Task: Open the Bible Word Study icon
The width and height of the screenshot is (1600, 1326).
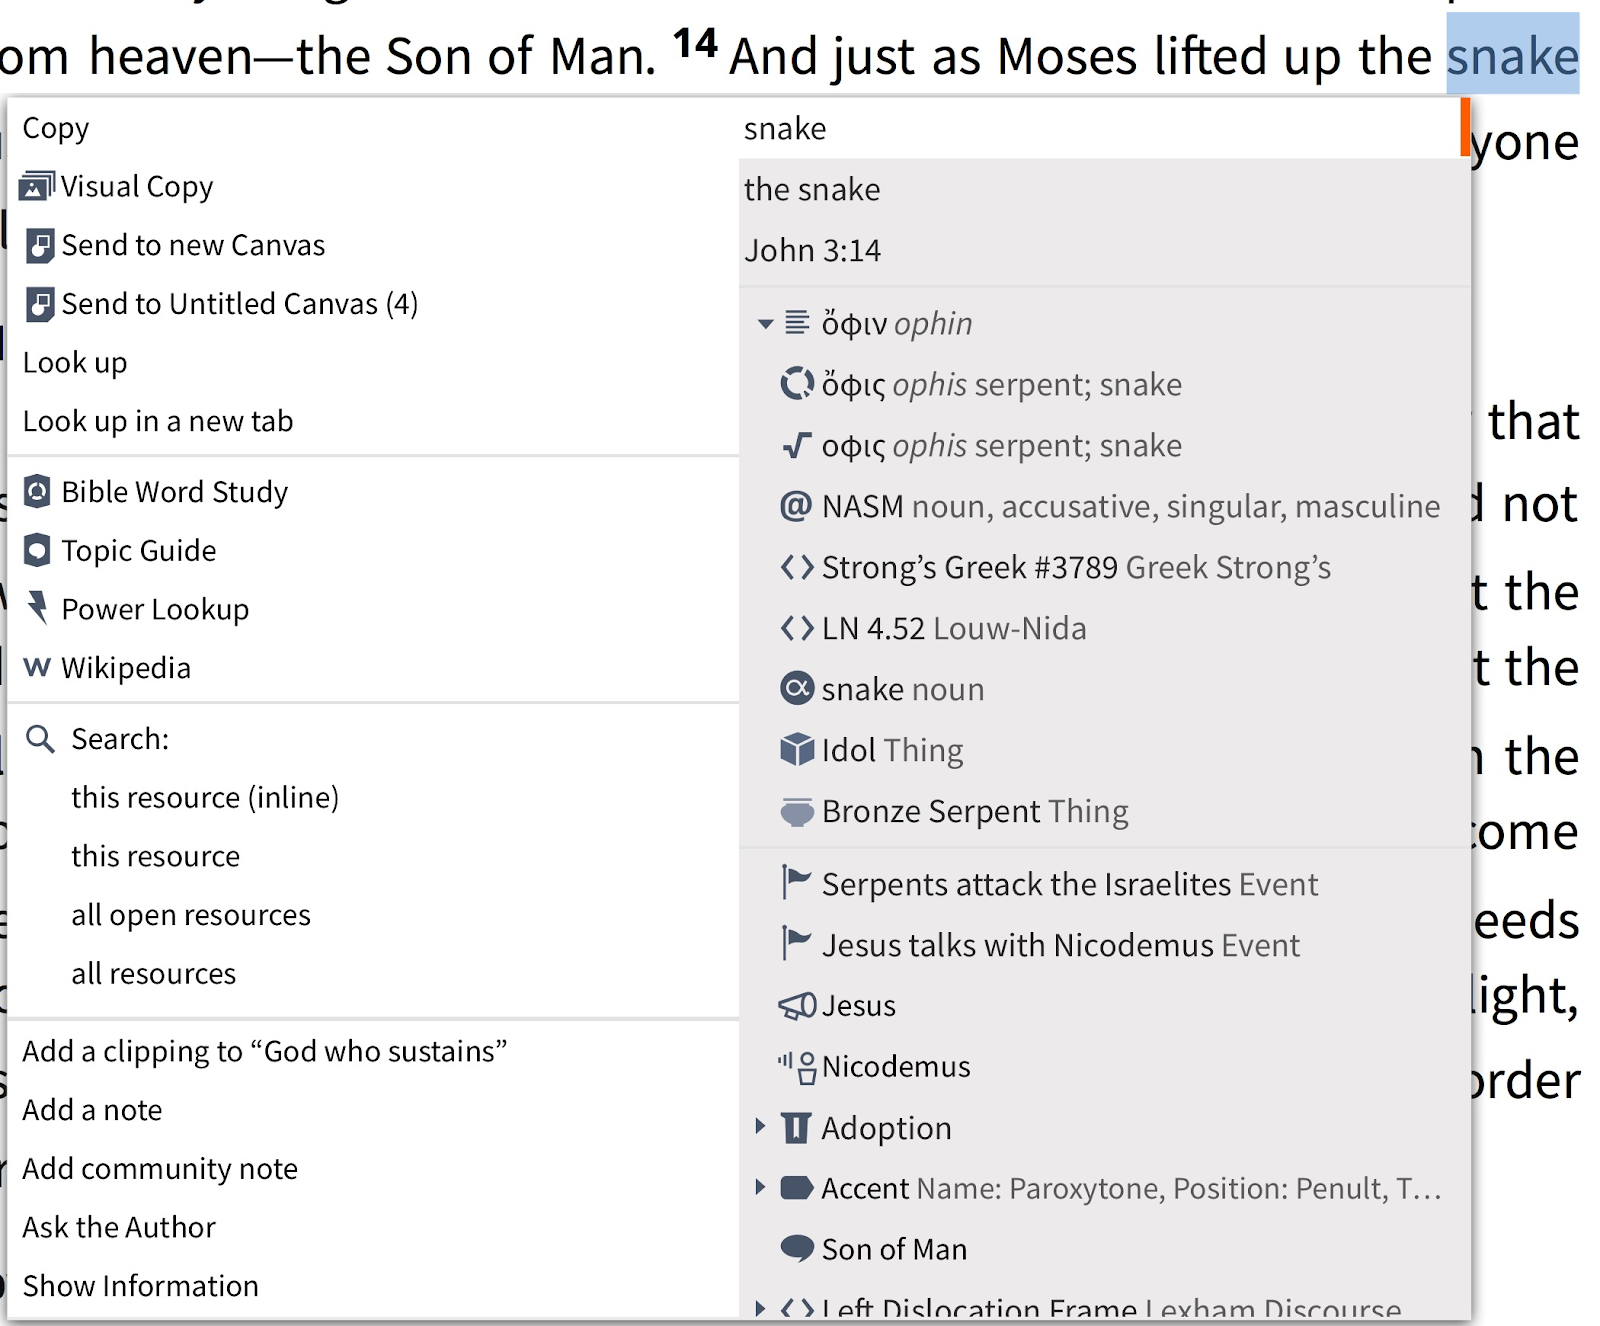Action: coord(37,491)
